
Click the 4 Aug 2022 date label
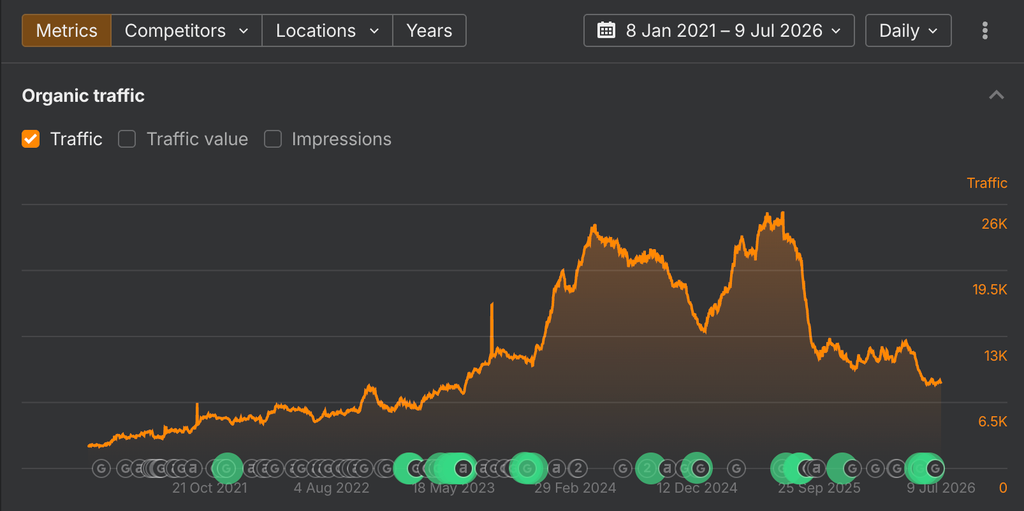coord(331,488)
